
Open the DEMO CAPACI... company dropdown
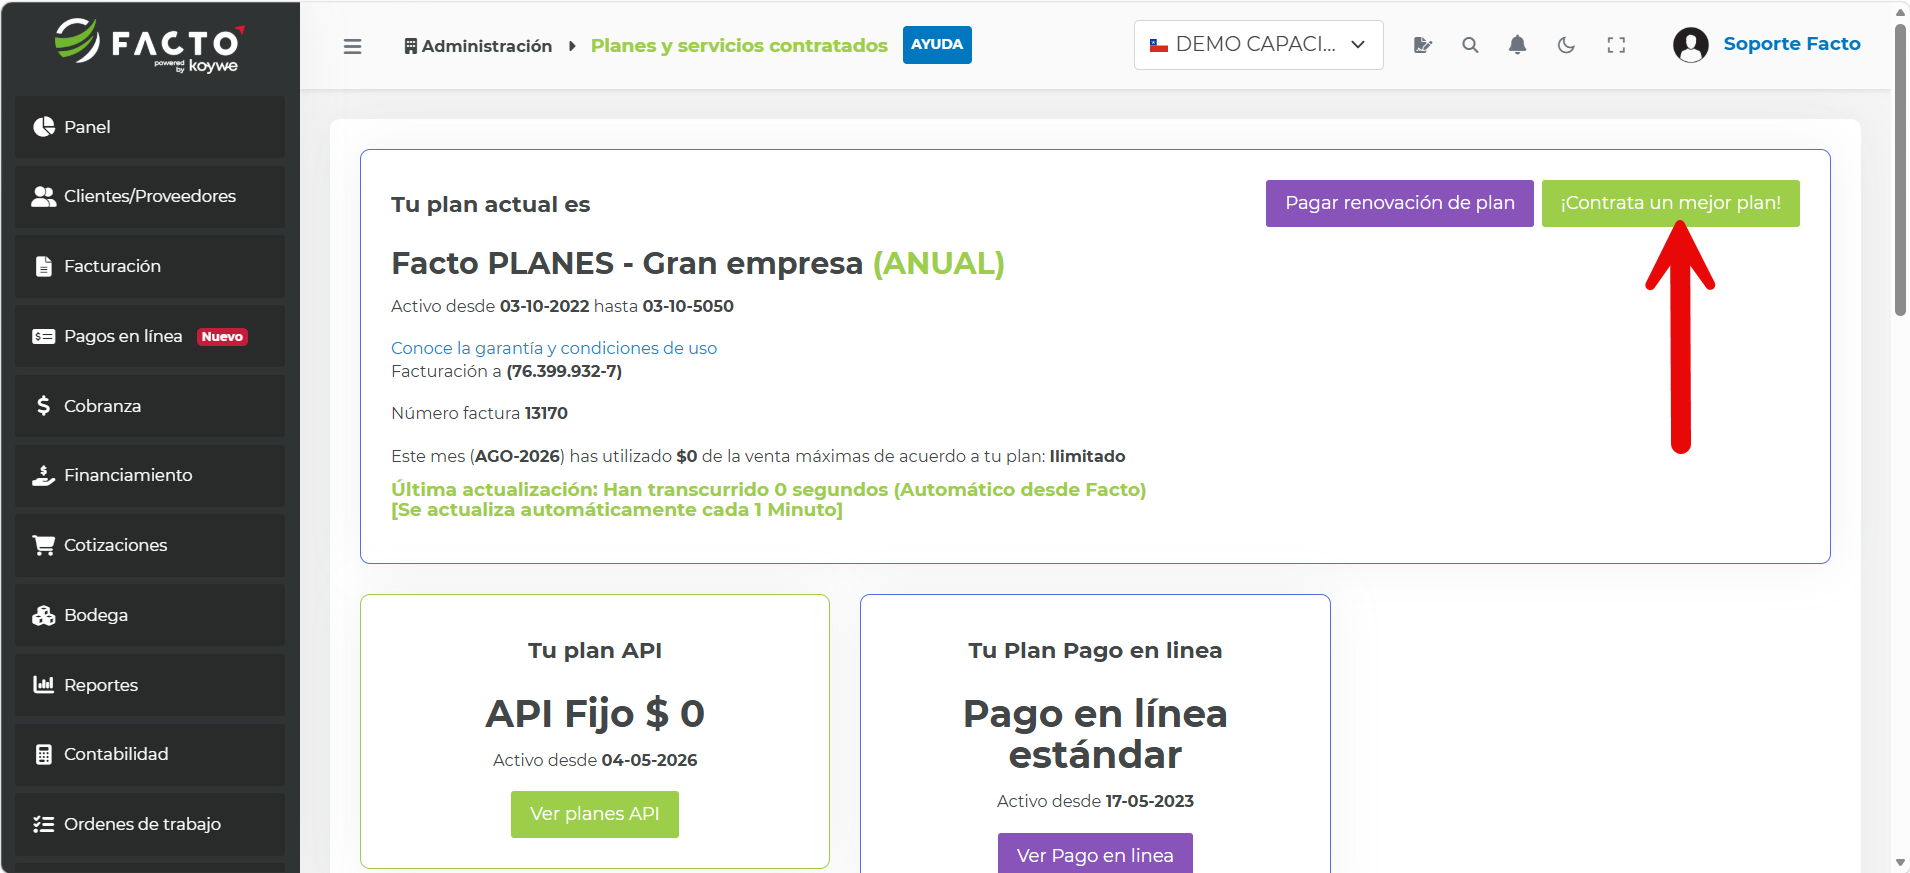click(1259, 45)
